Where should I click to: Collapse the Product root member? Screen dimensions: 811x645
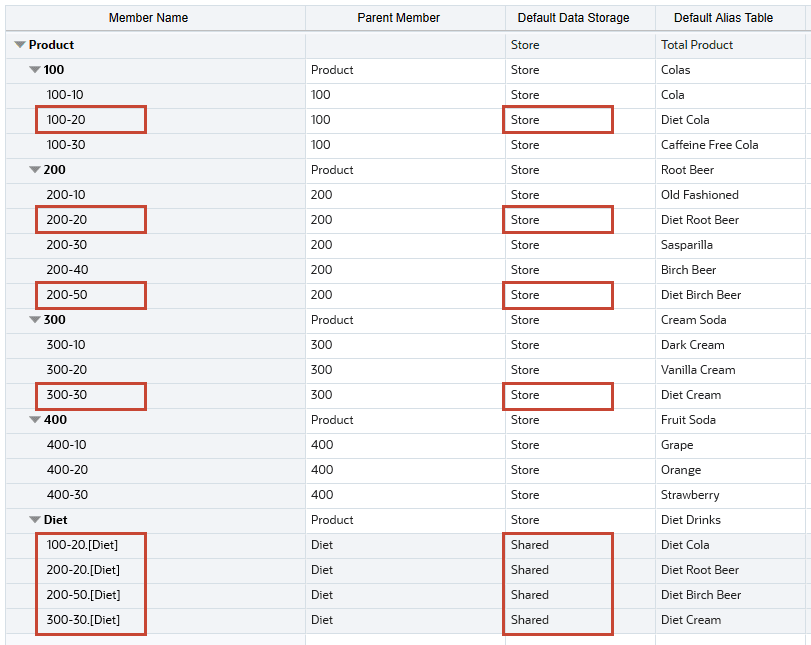pos(20,45)
